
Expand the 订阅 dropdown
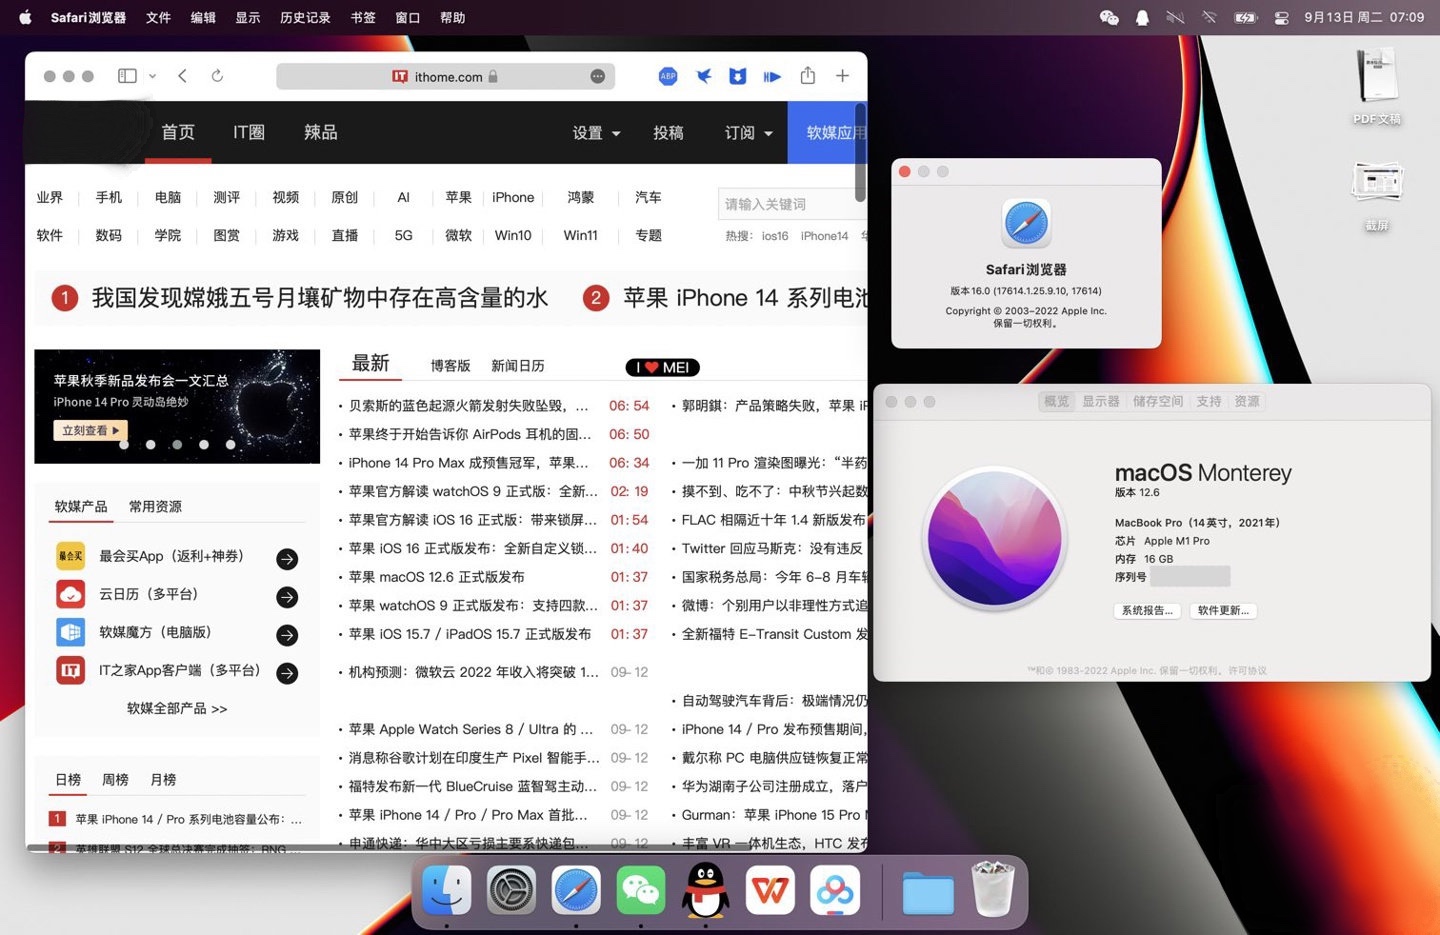click(x=748, y=133)
